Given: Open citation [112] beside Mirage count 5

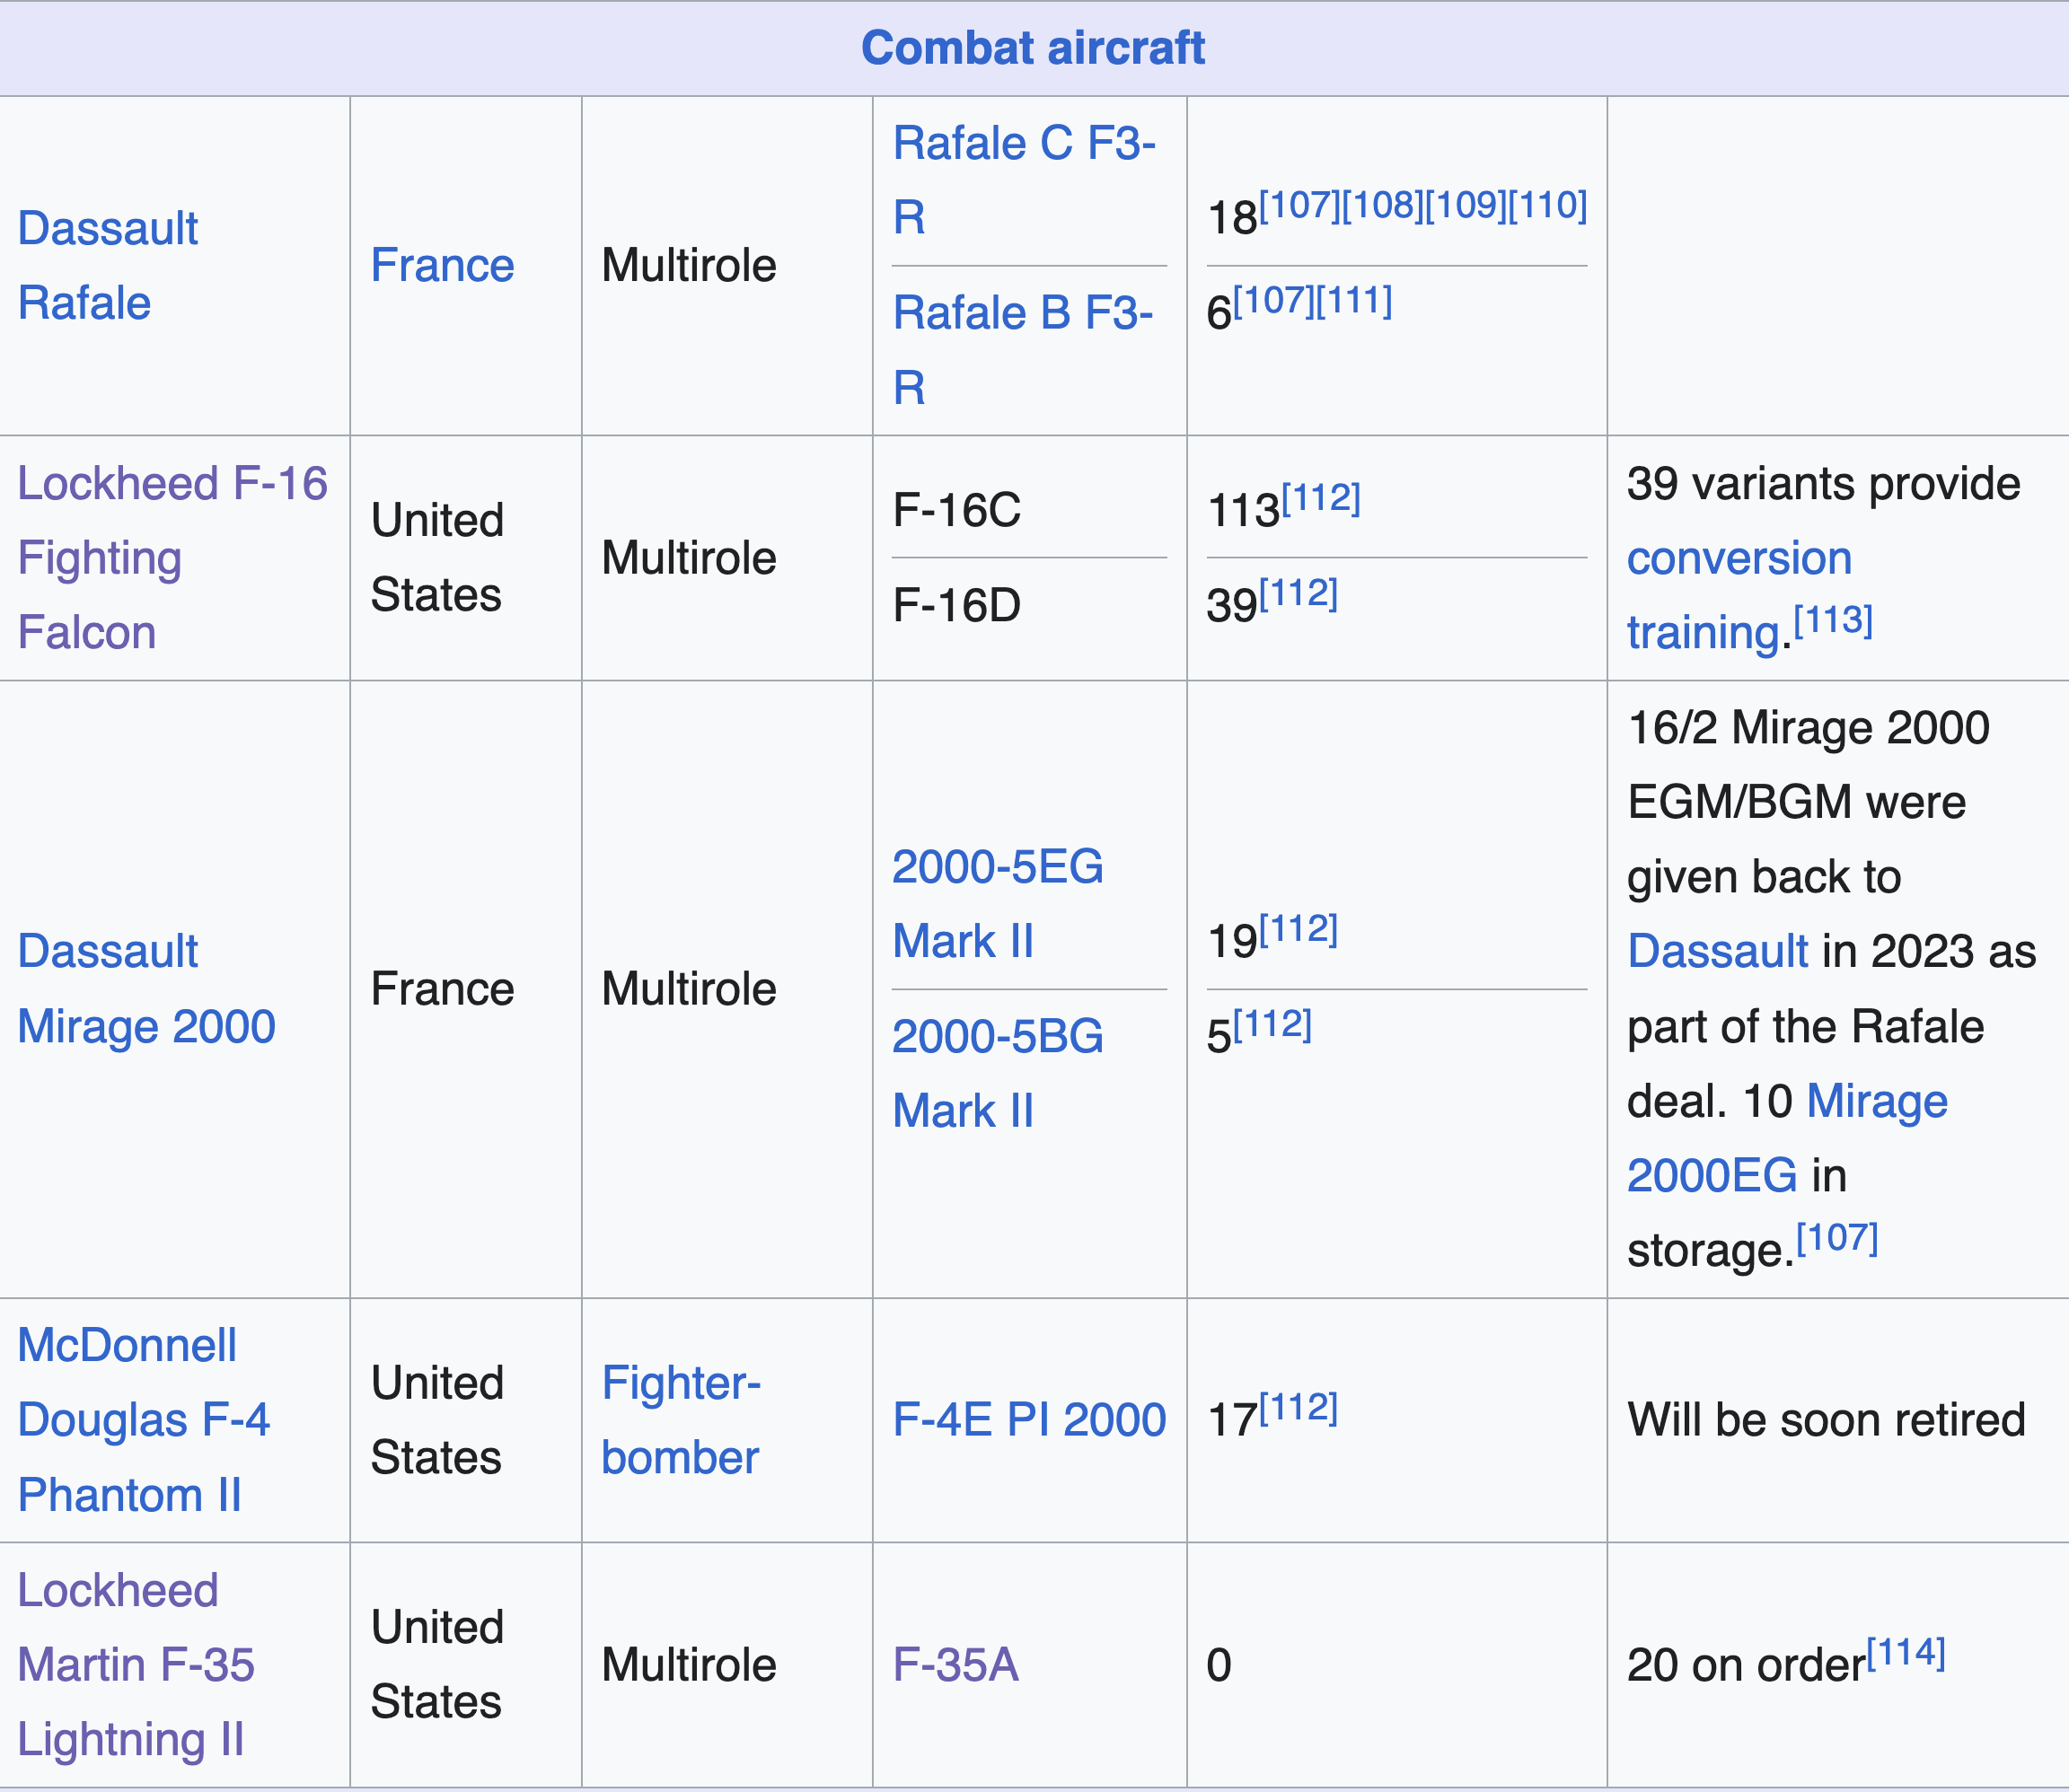Looking at the screenshot, I should pyautogui.click(x=1272, y=1025).
